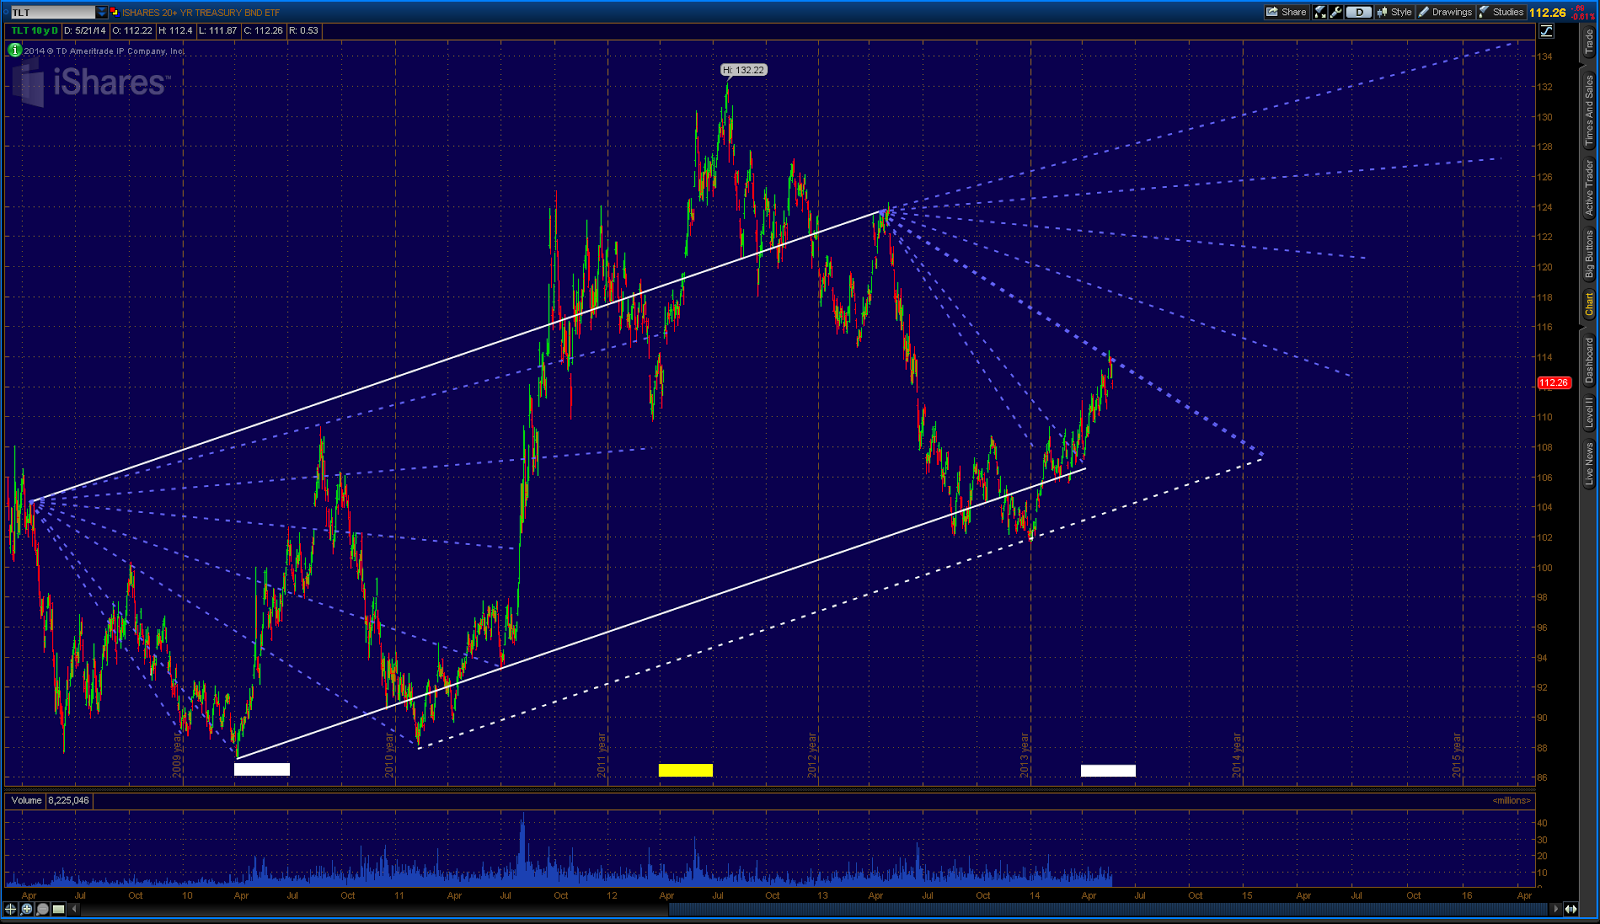
Task: Click the zoom in magnifier icon
Action: coord(26,909)
